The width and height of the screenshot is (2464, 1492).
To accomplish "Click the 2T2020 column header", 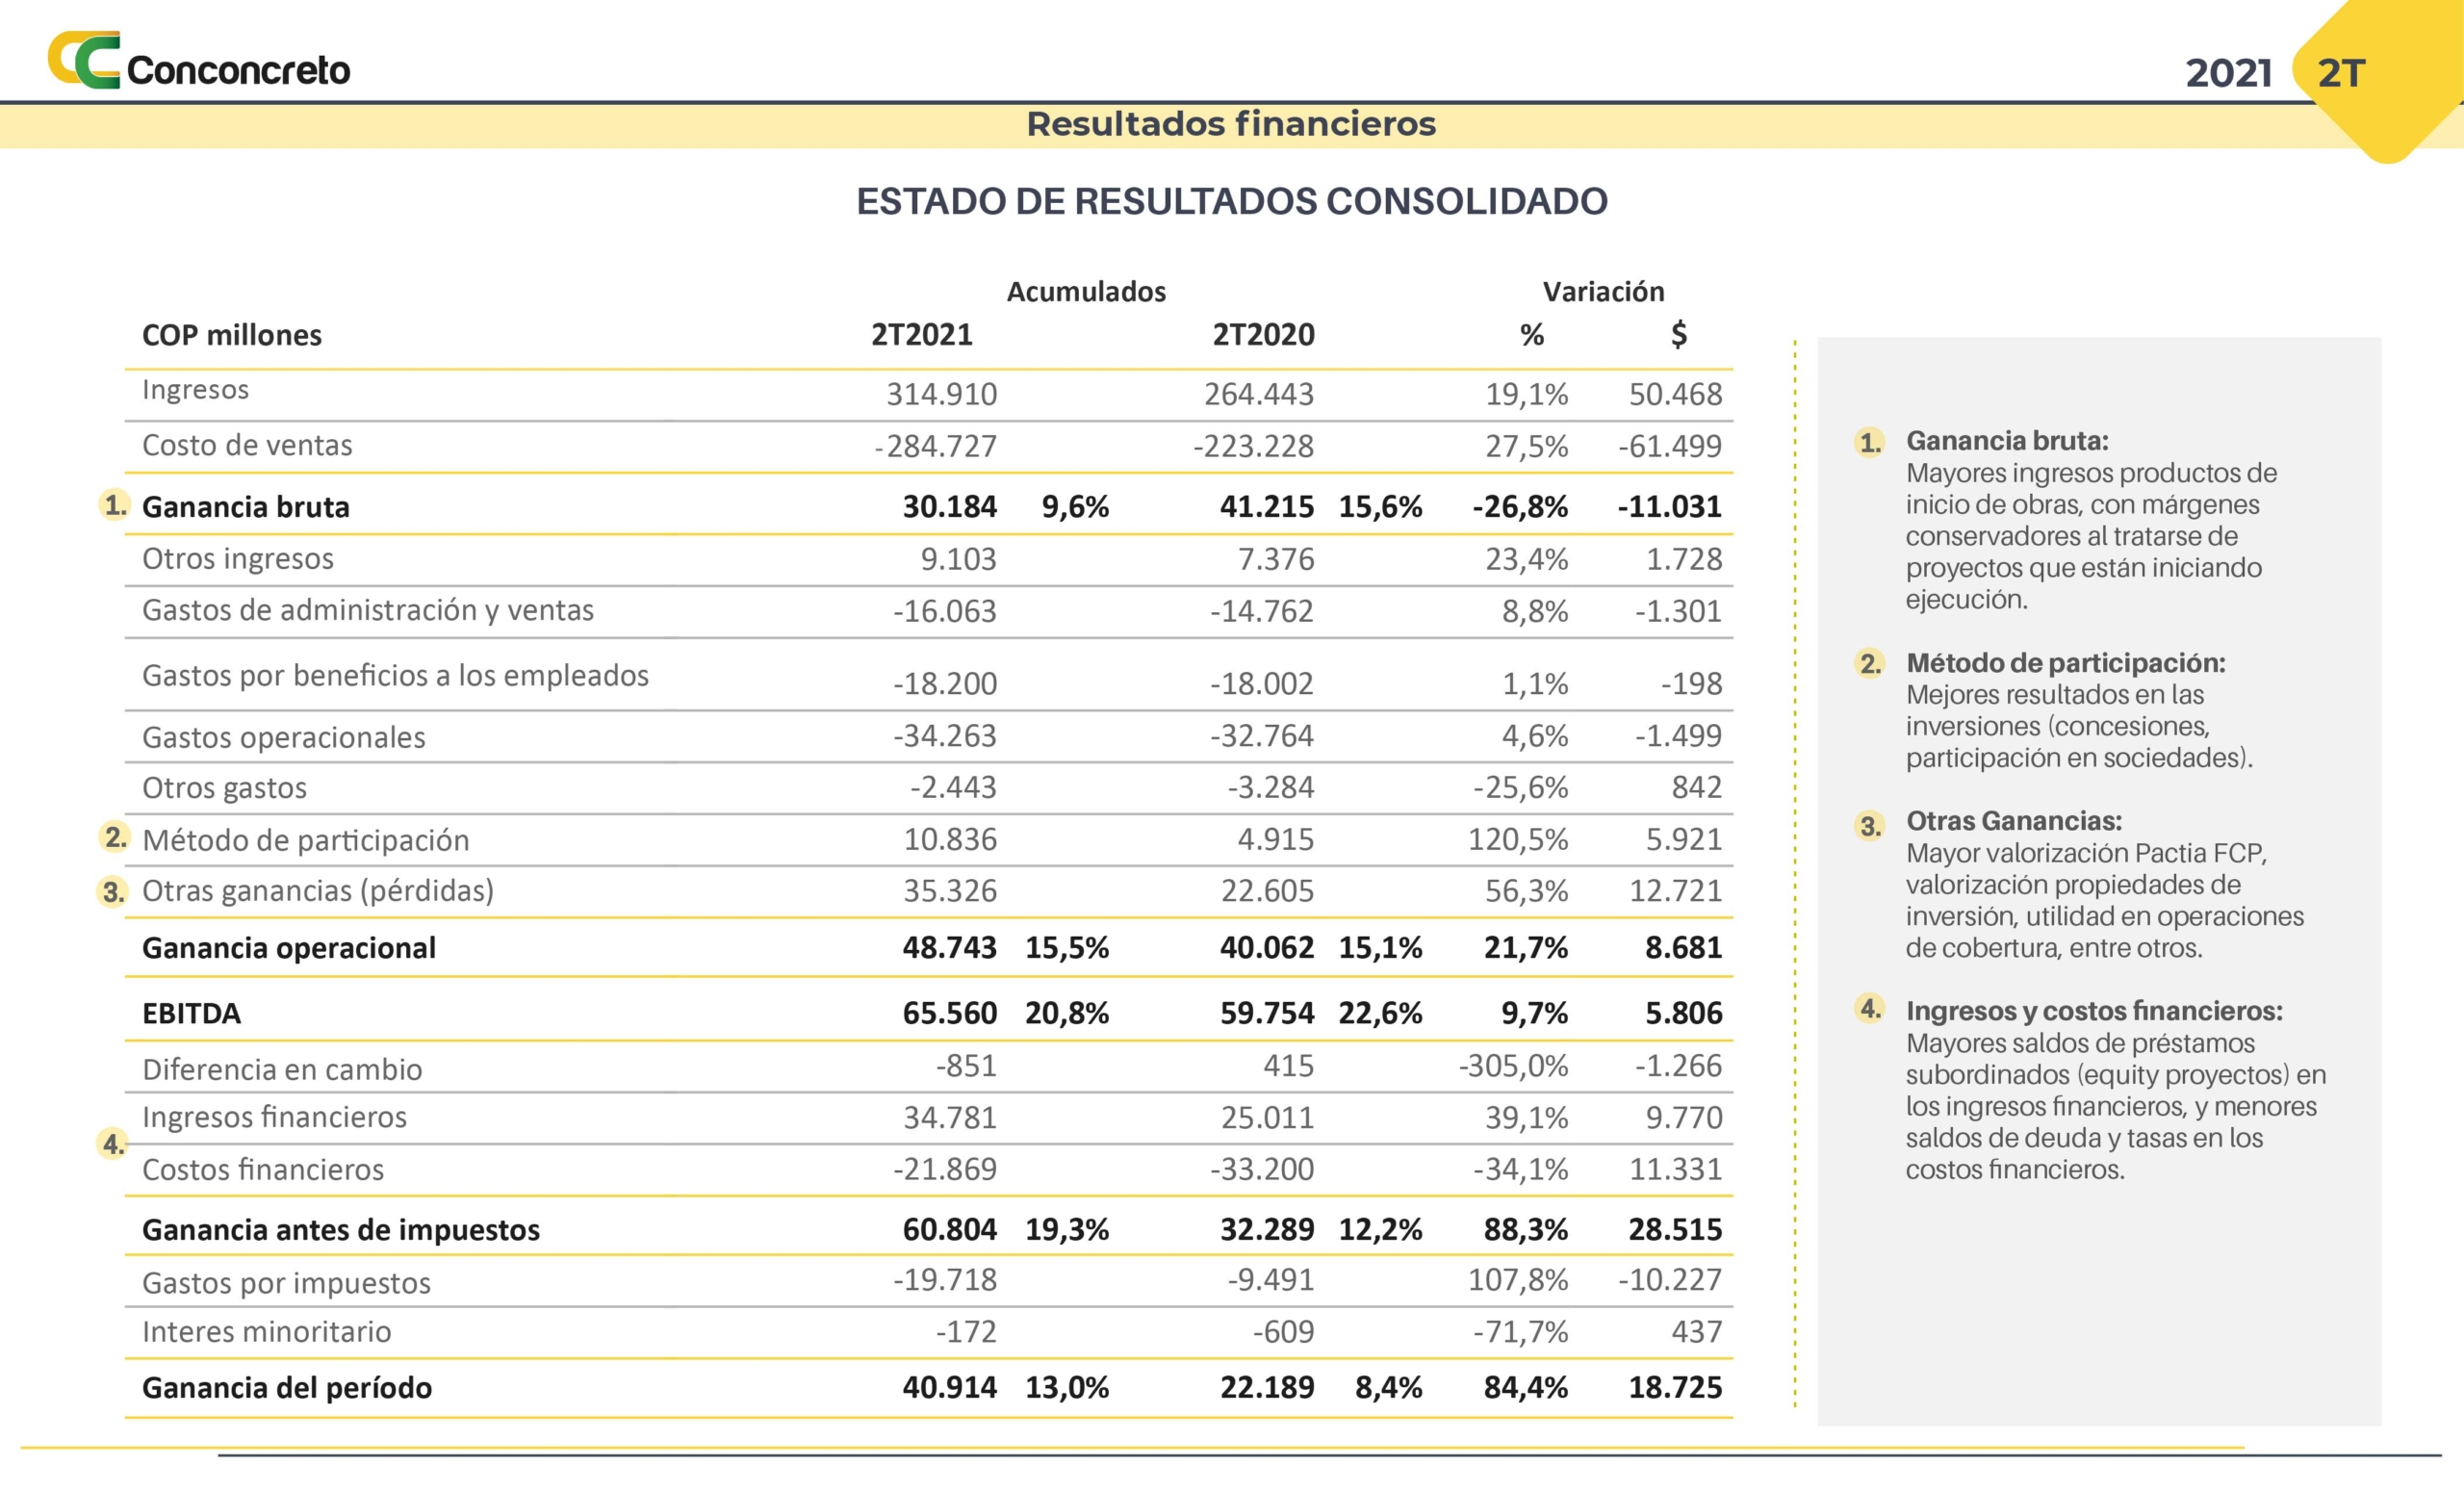I will pyautogui.click(x=1263, y=334).
